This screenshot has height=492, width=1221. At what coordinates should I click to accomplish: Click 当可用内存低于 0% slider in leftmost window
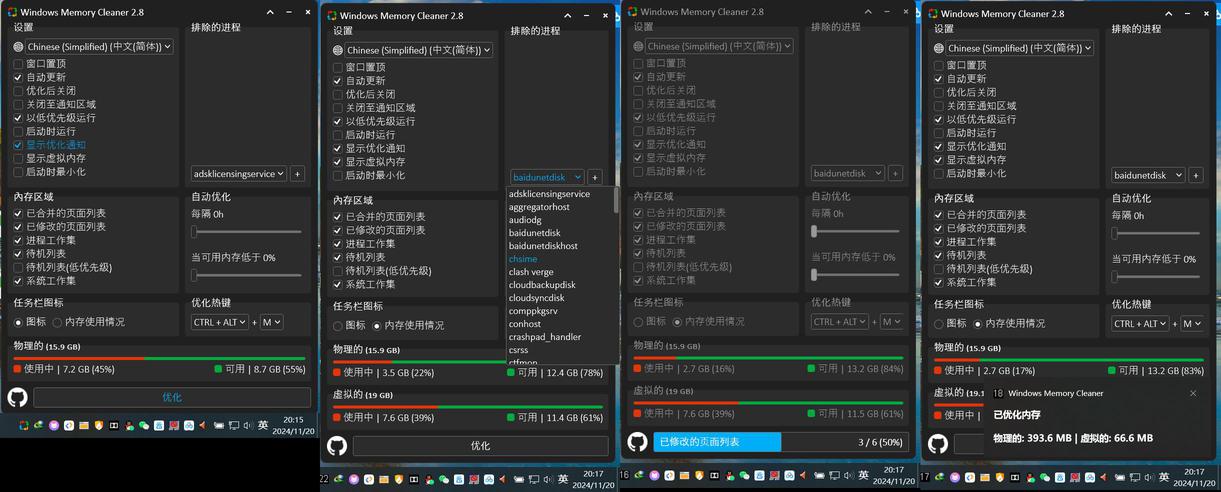tap(247, 274)
